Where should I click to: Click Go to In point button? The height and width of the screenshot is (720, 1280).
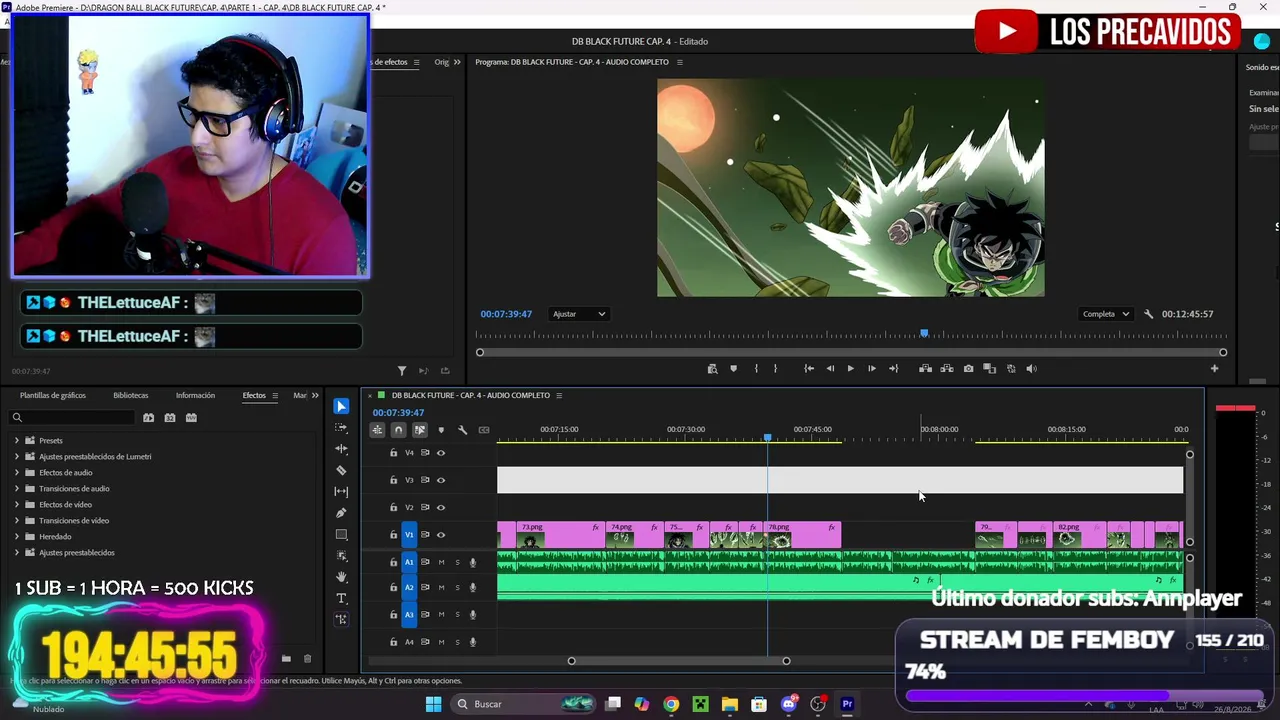[x=809, y=369]
